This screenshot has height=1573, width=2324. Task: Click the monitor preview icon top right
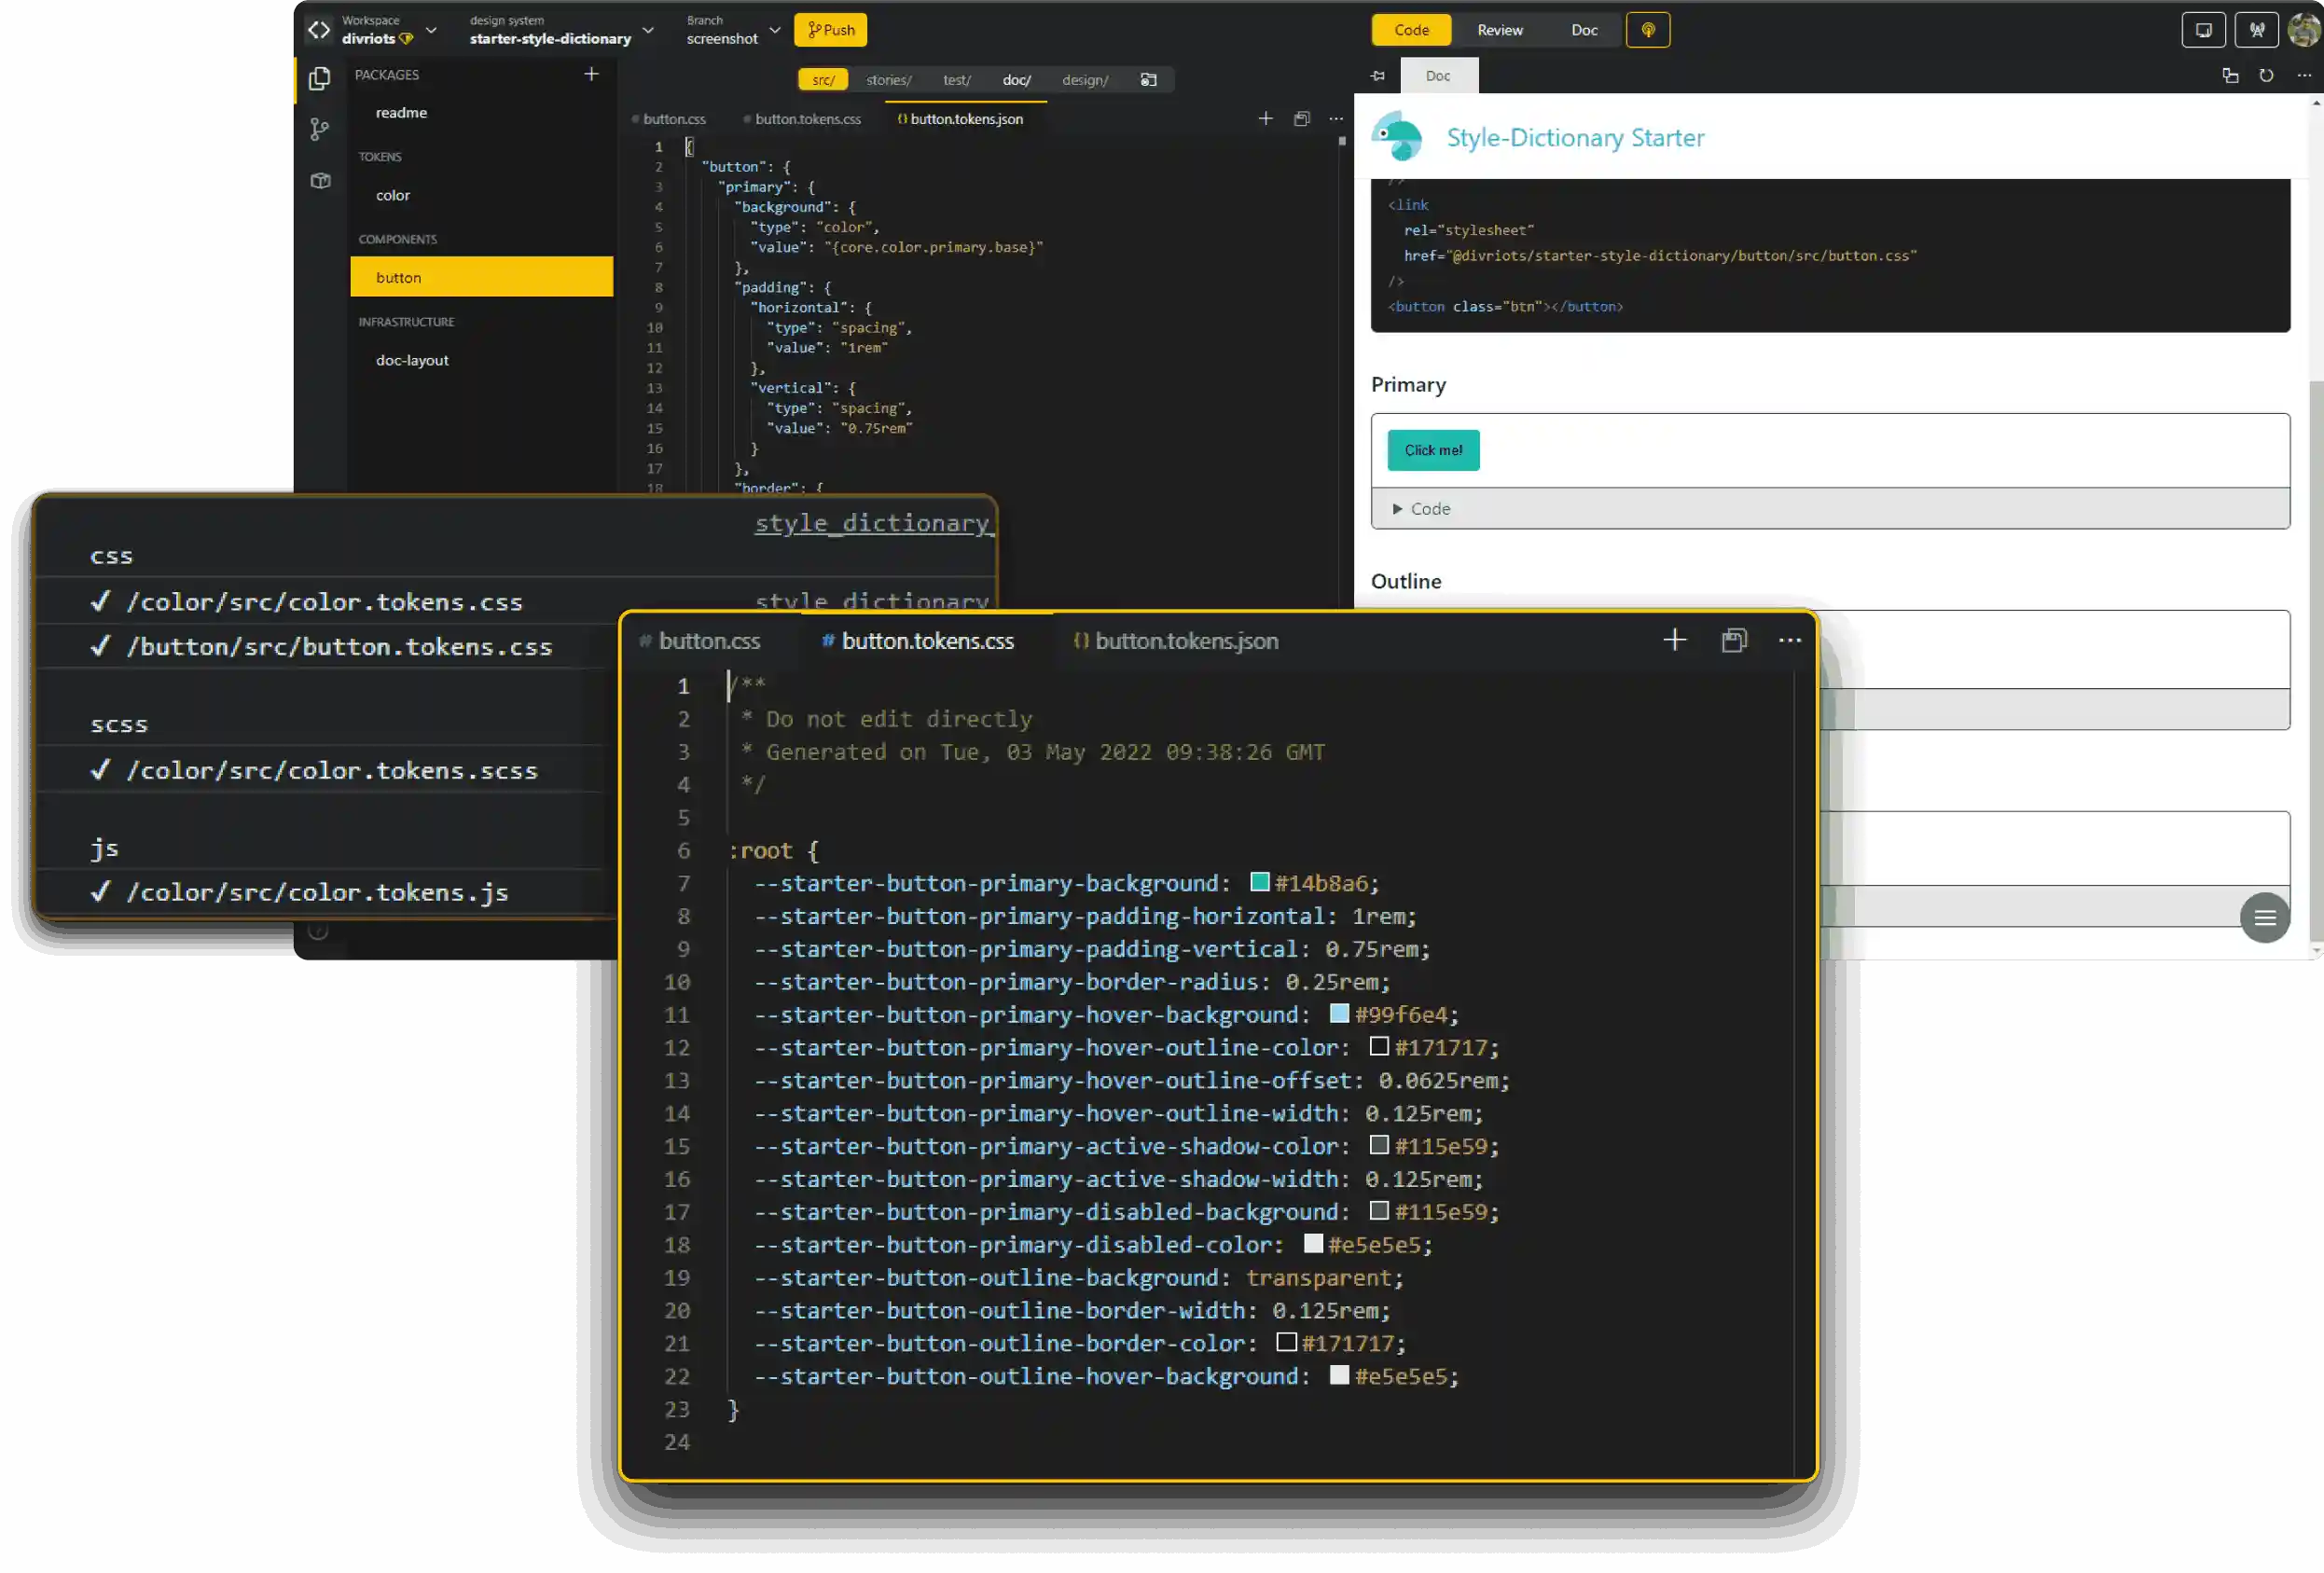pyautogui.click(x=2204, y=29)
